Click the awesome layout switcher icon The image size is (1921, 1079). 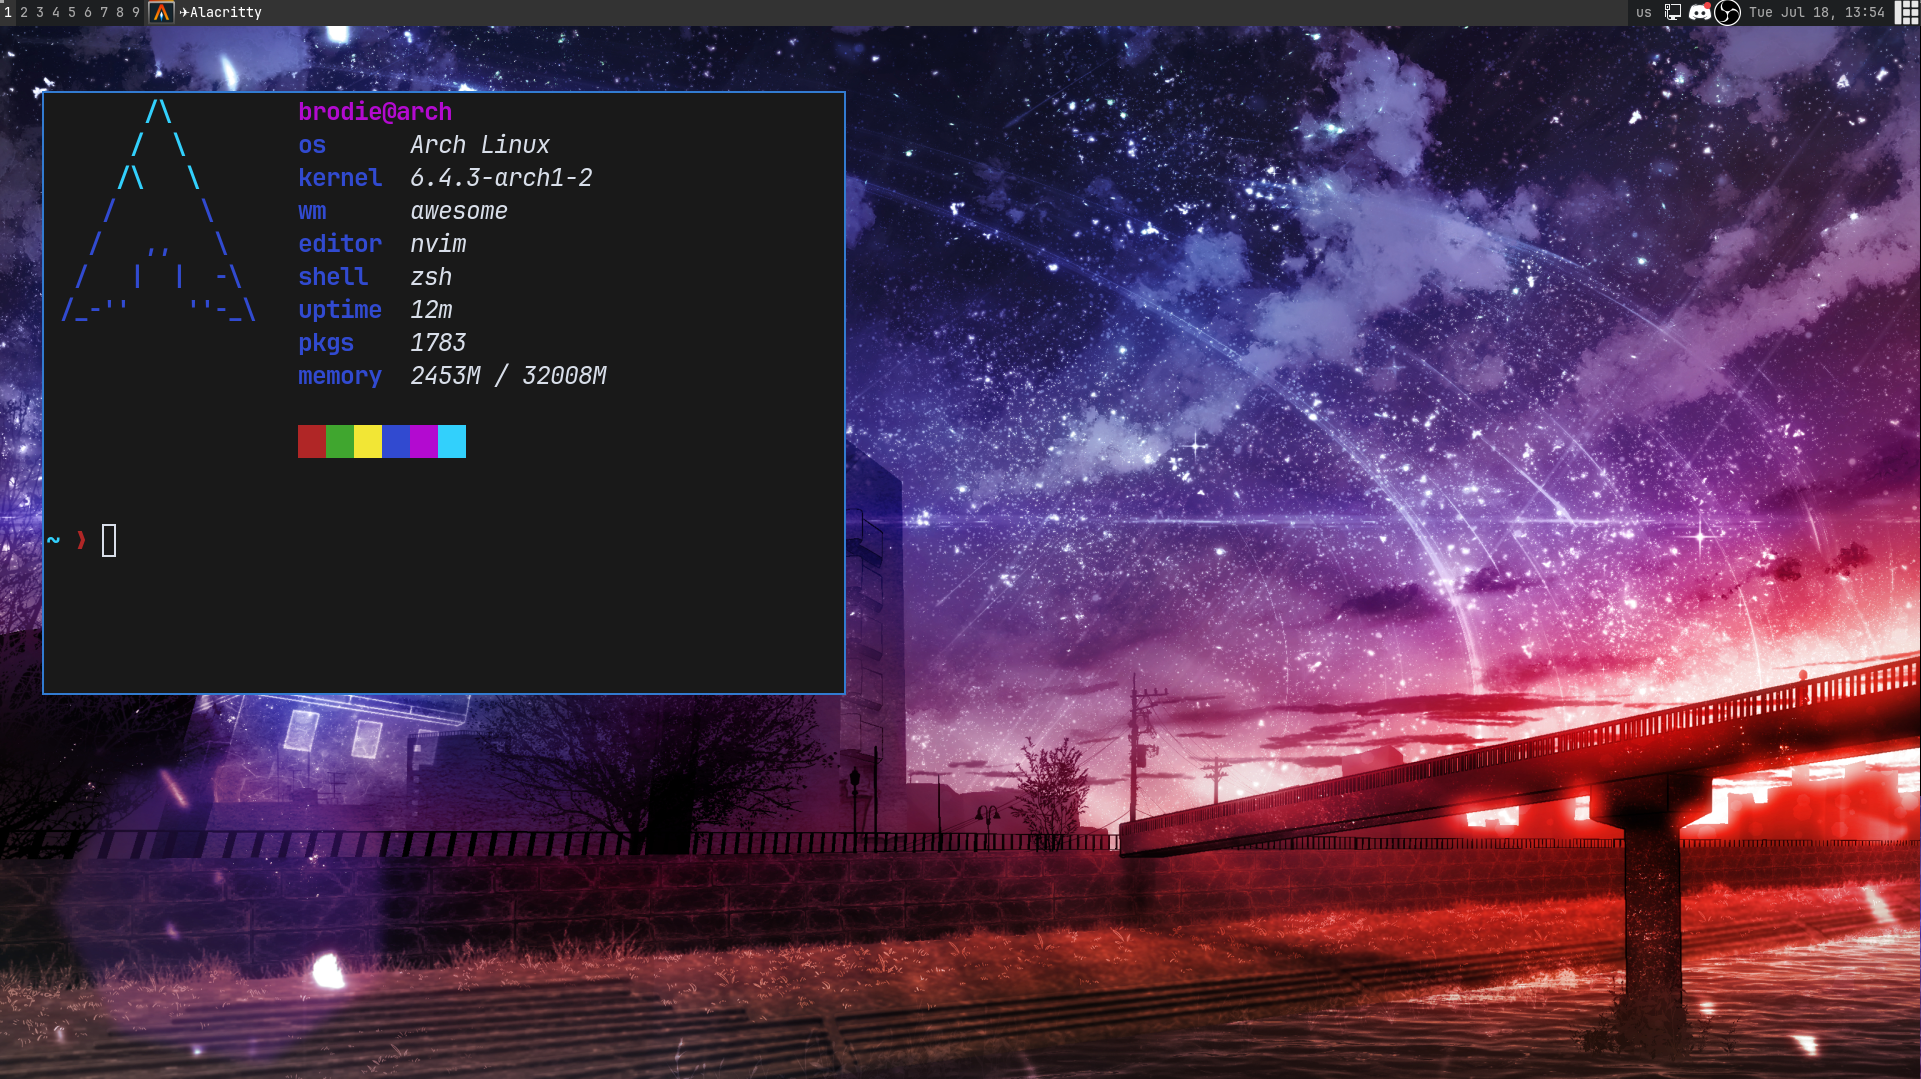(x=1907, y=13)
